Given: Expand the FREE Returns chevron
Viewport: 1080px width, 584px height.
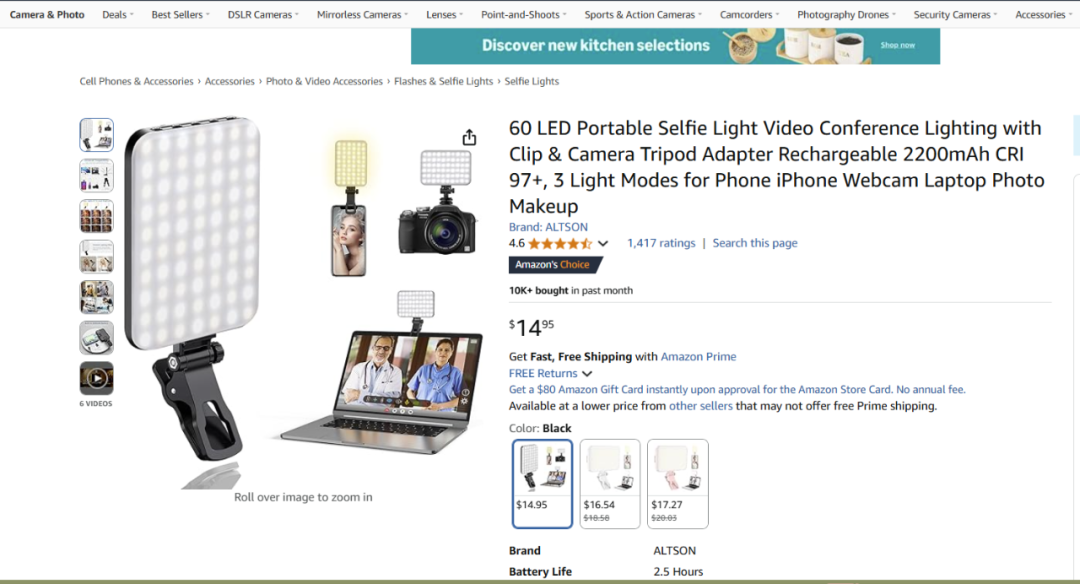Looking at the screenshot, I should click(x=587, y=373).
